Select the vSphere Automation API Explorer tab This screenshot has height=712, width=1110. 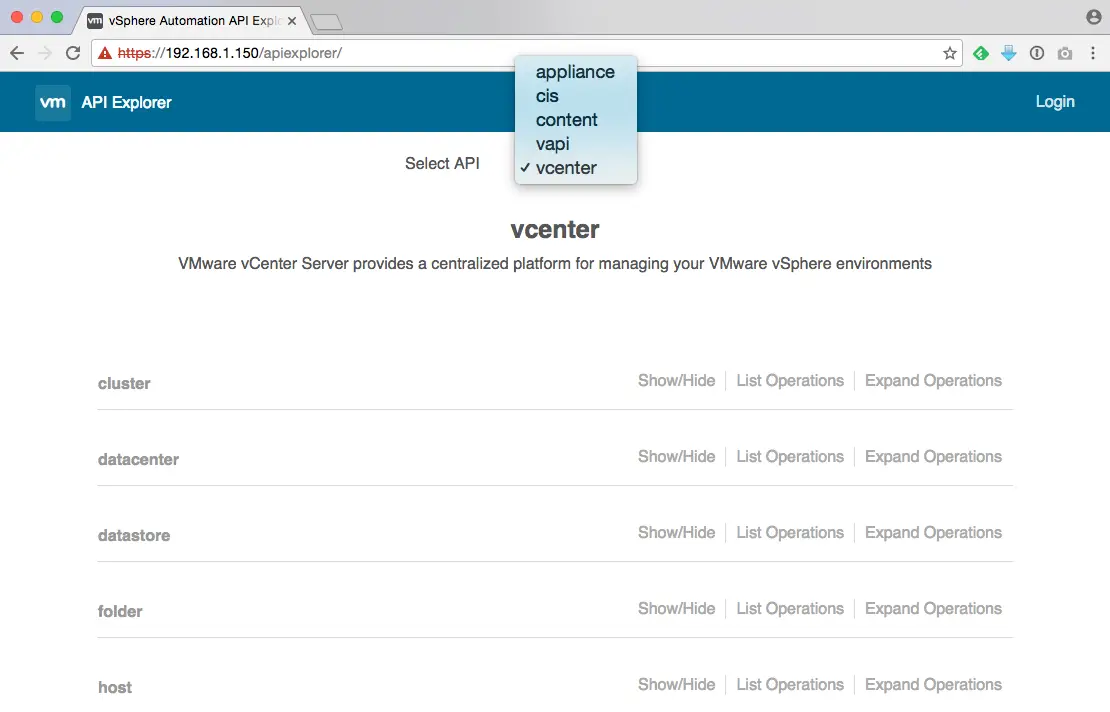[193, 21]
